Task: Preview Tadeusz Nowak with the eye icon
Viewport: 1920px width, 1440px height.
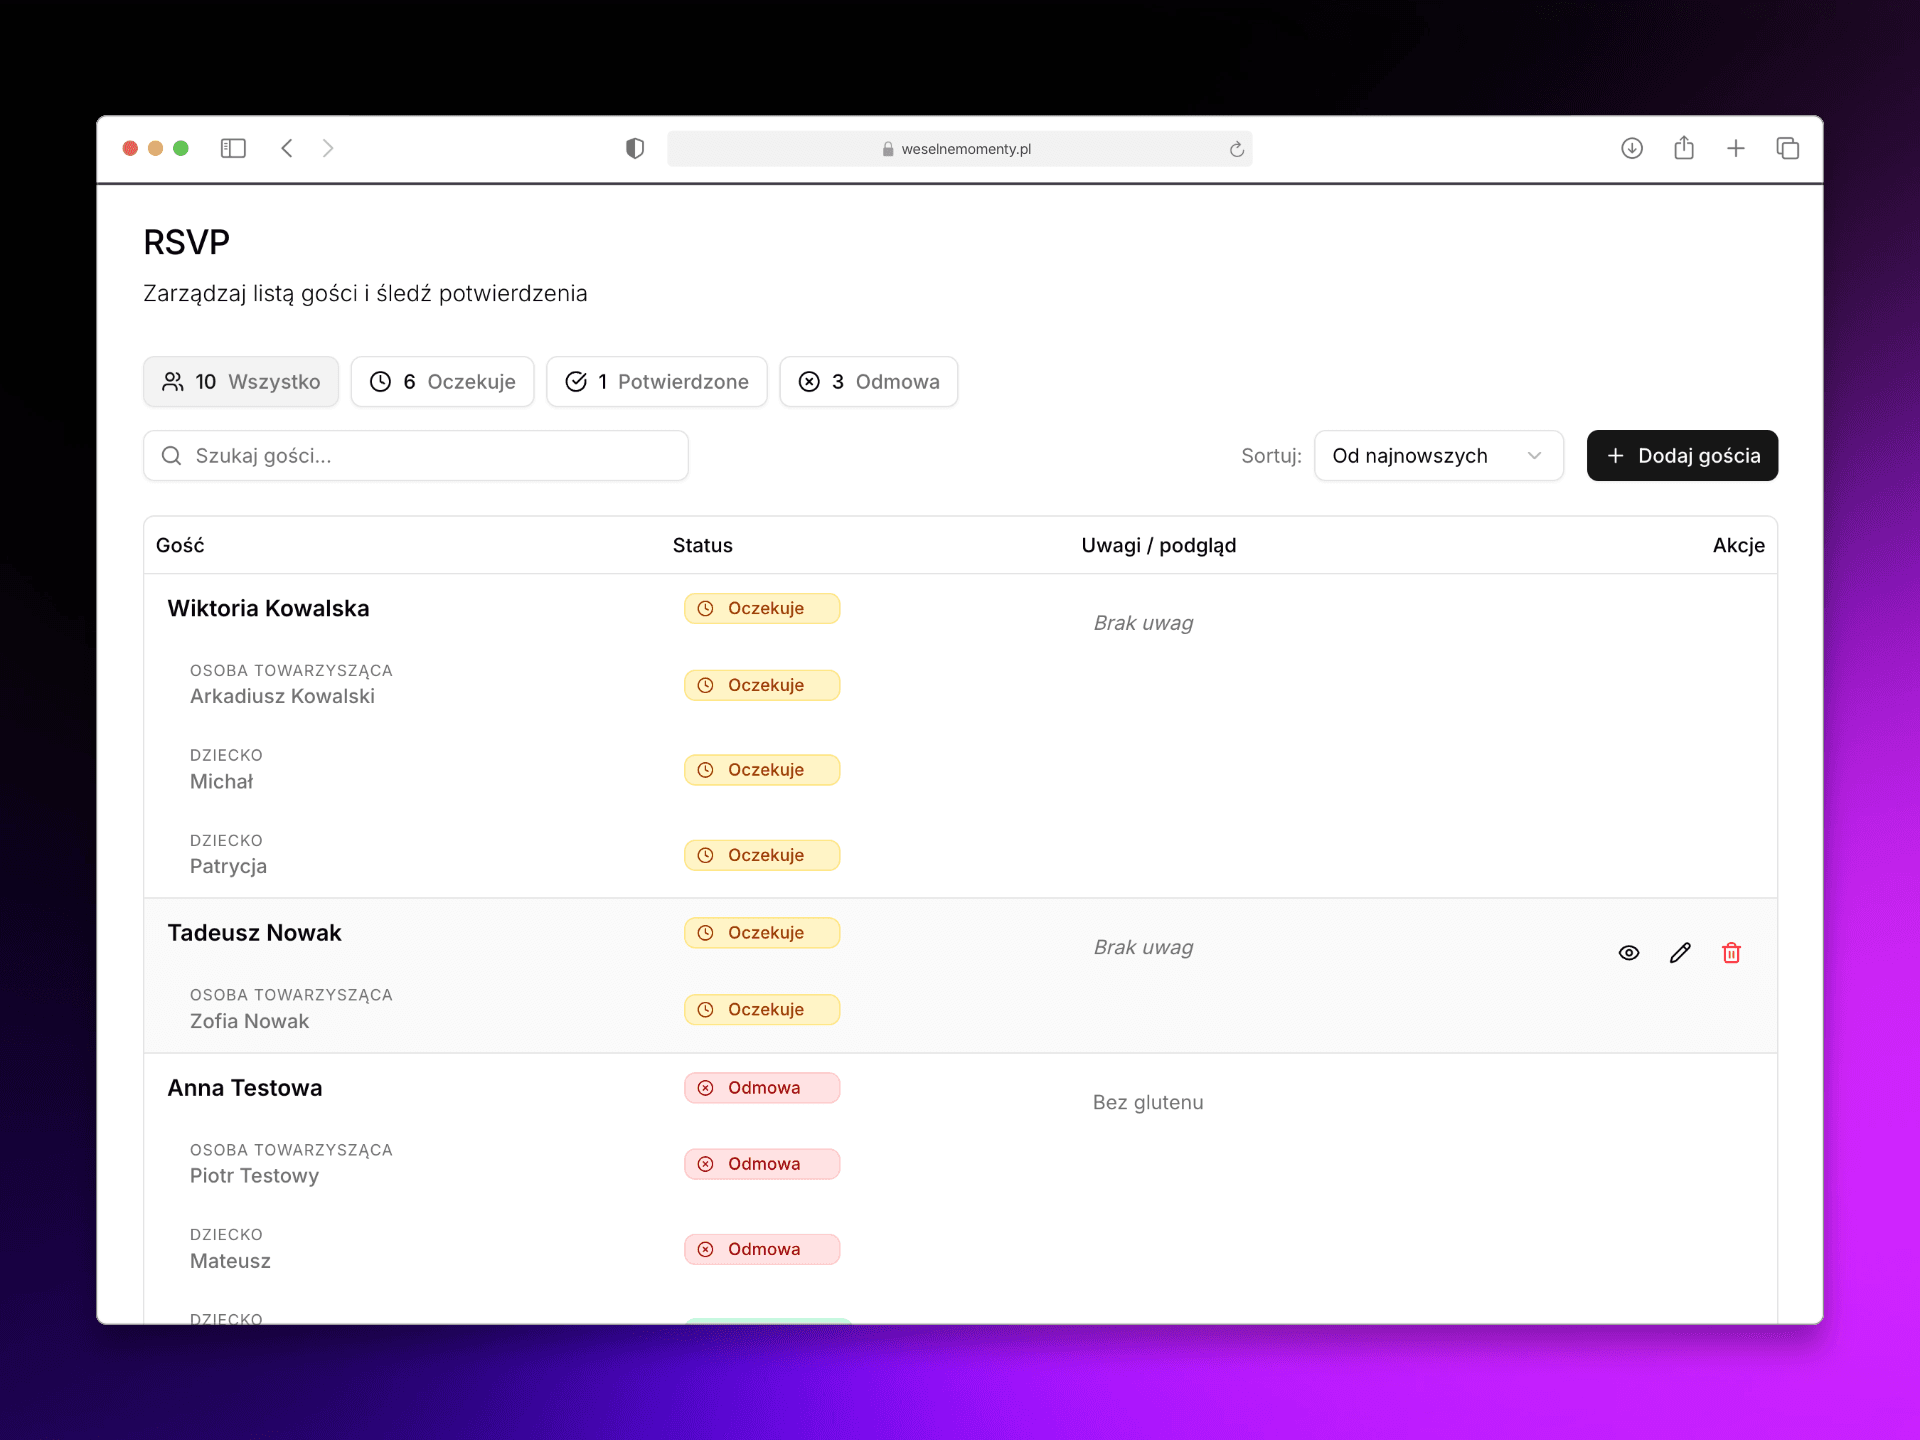Action: 1629,953
